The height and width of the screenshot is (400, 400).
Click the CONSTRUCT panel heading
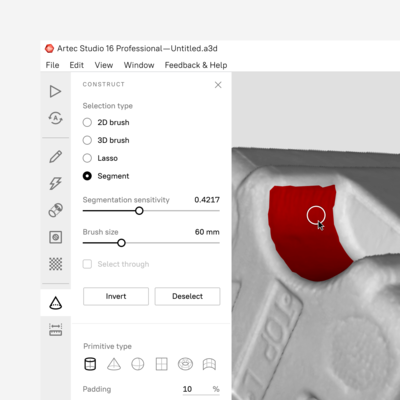pos(104,84)
